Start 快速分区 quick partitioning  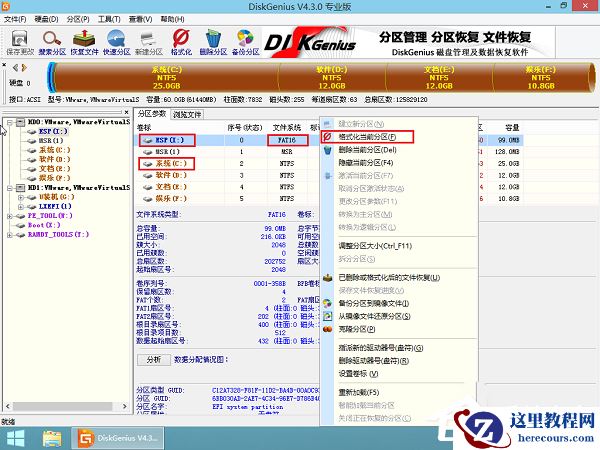[x=116, y=42]
